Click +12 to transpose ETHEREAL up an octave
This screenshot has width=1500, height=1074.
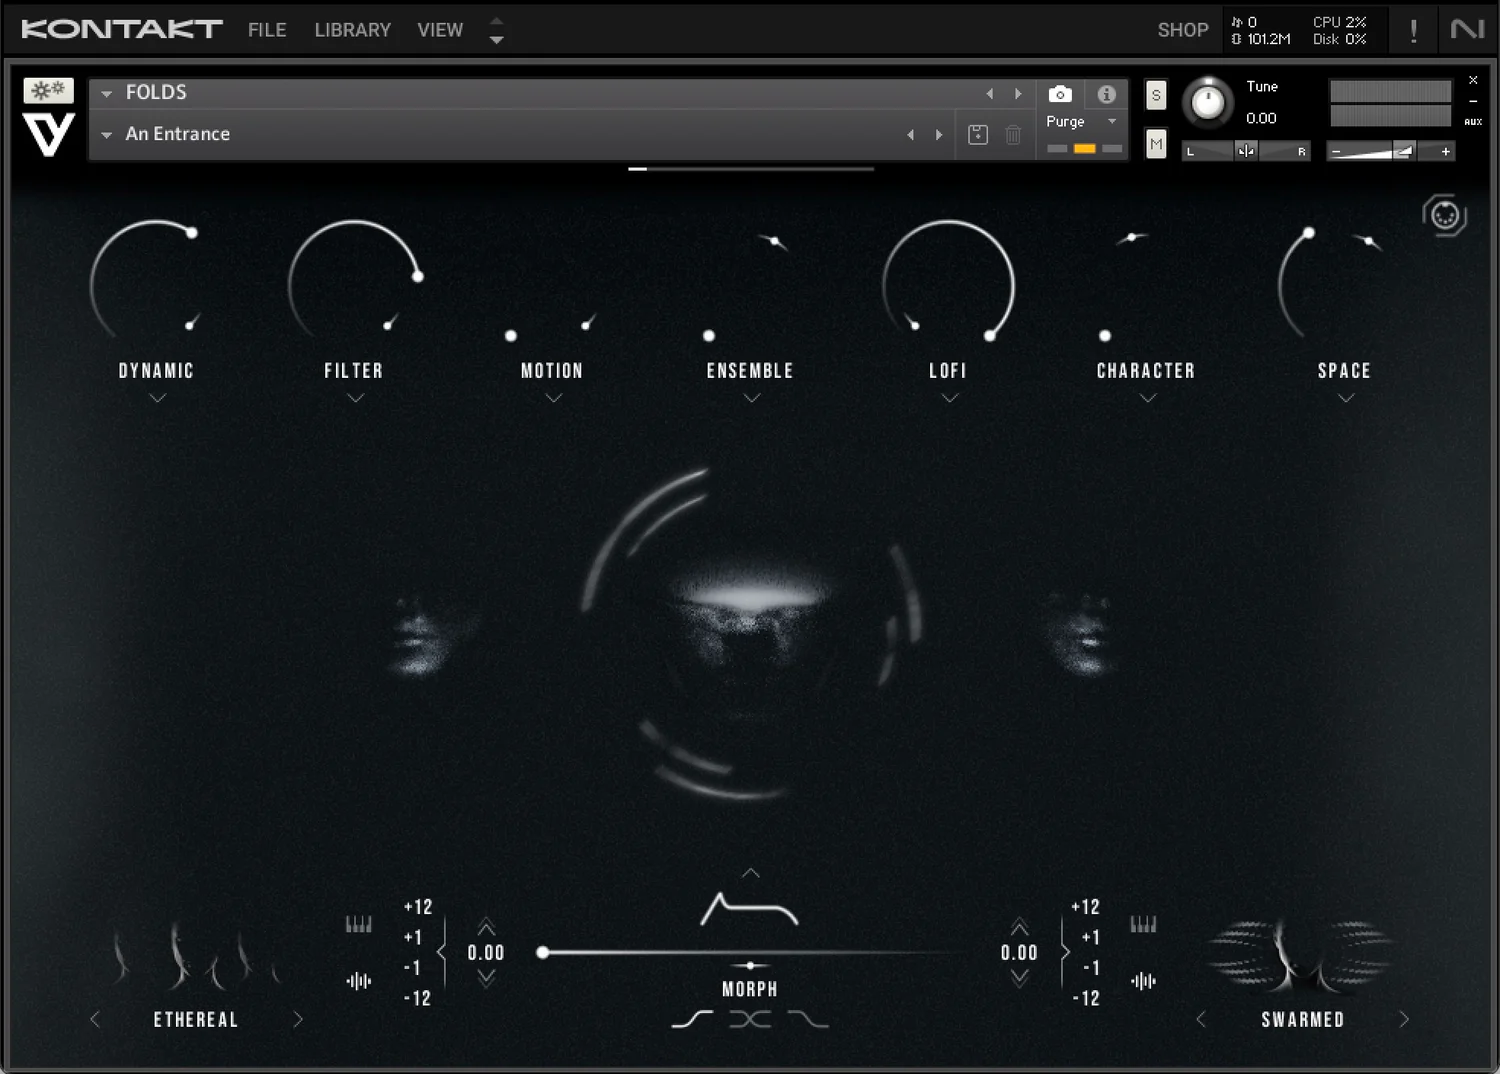click(416, 906)
